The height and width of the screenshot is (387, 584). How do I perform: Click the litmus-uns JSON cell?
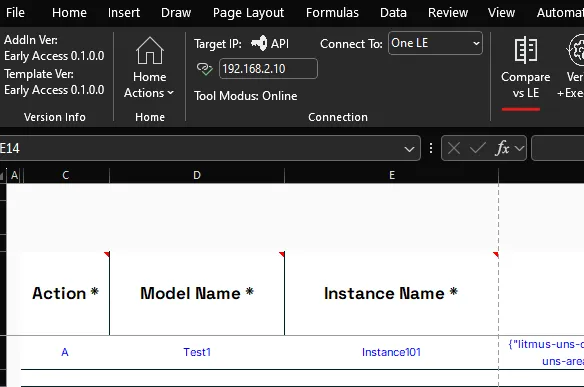542,352
